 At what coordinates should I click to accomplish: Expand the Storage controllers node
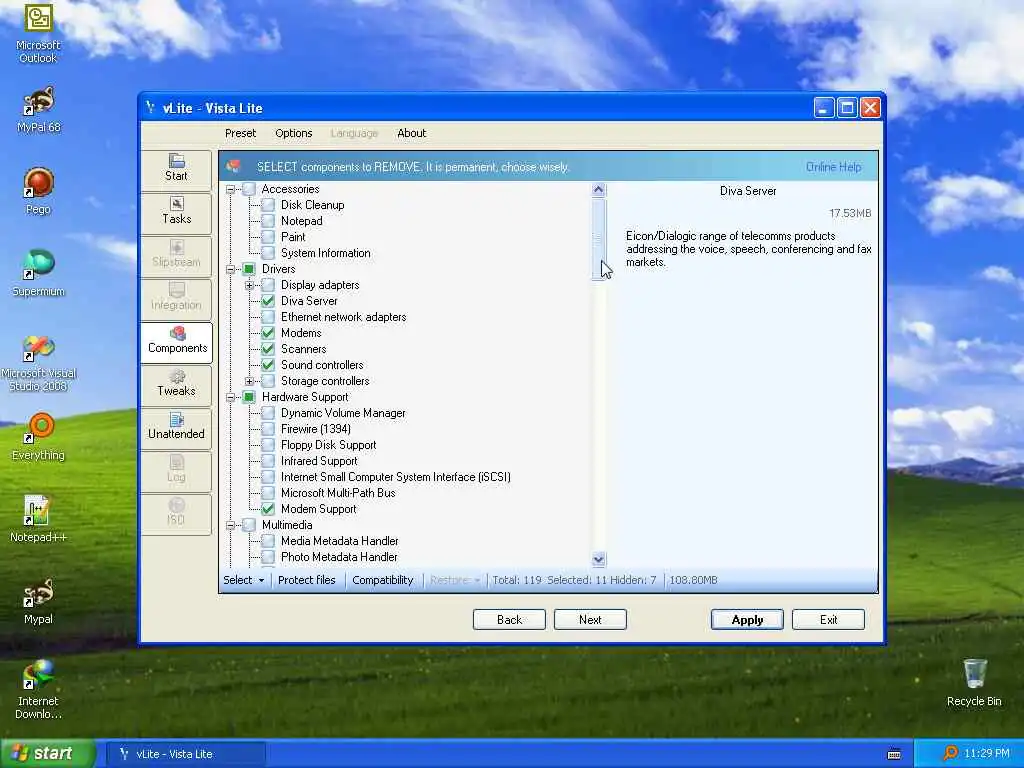click(x=249, y=381)
